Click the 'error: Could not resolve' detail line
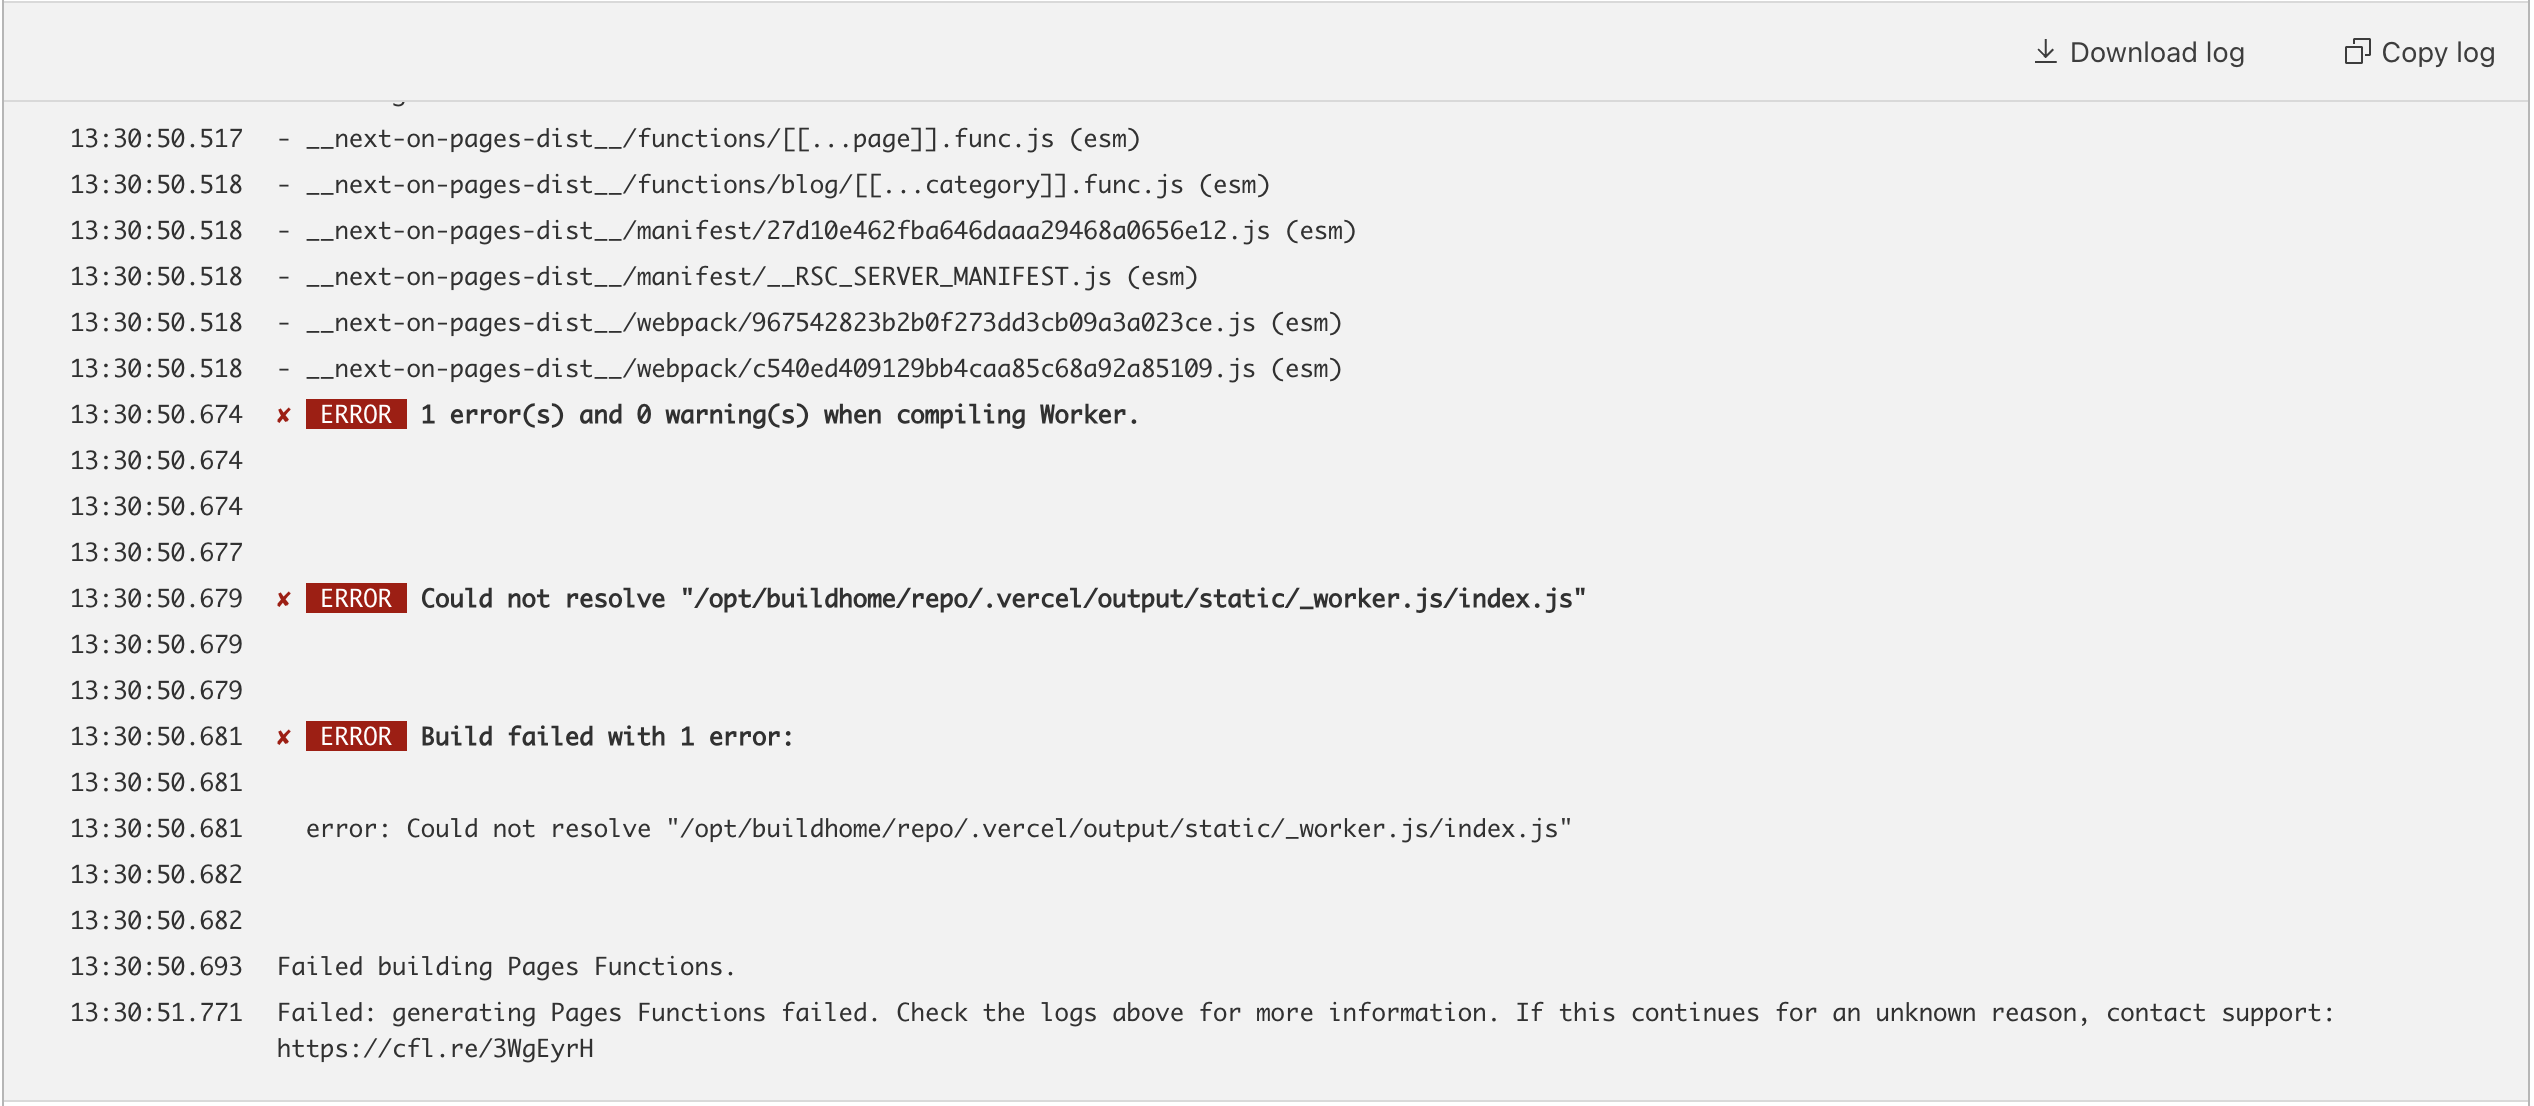The height and width of the screenshot is (1106, 2534). [939, 828]
